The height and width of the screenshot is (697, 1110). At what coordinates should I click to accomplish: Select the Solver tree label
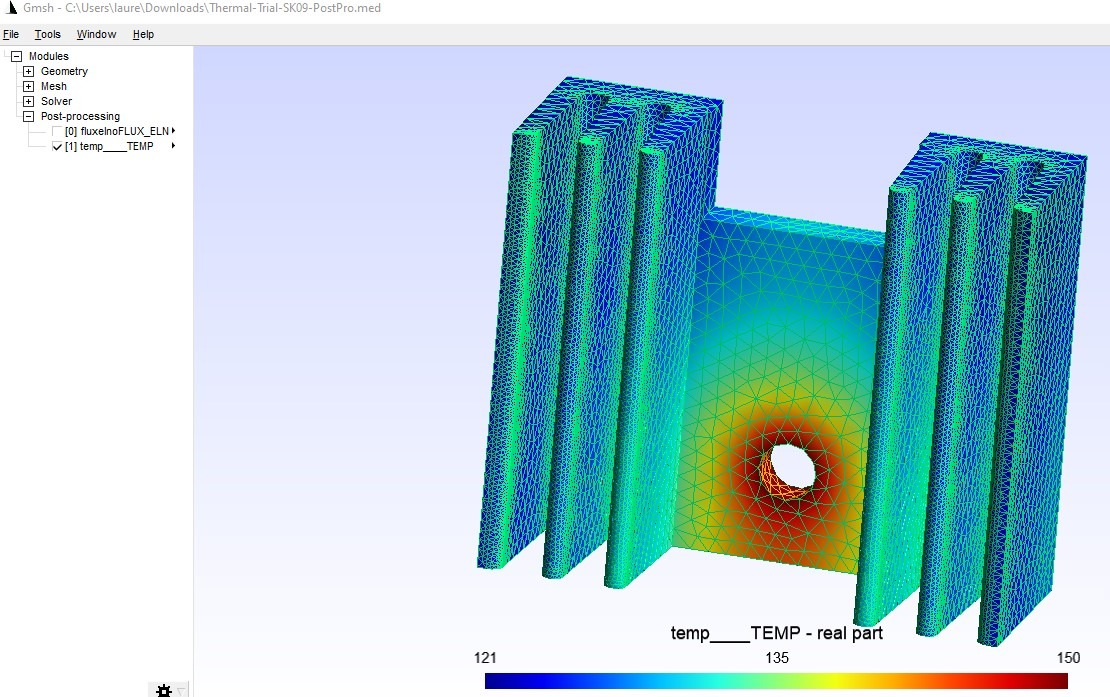point(57,101)
